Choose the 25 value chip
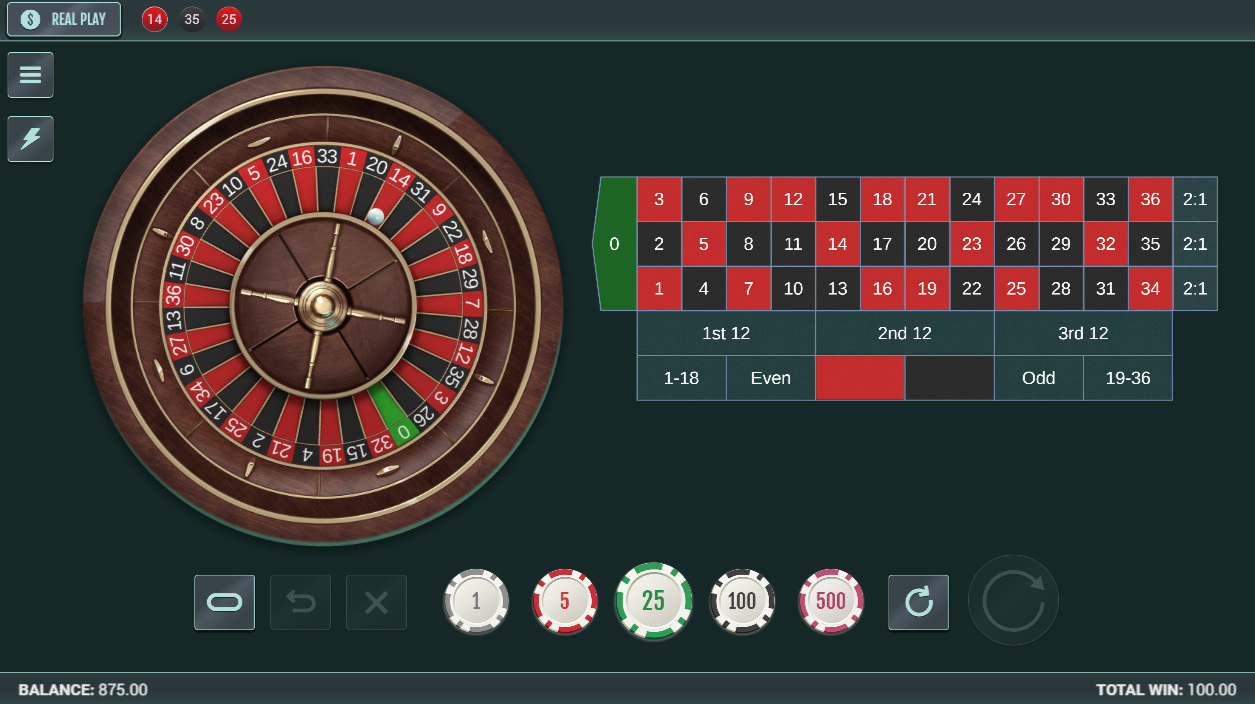This screenshot has height=704, width=1255. [x=653, y=600]
